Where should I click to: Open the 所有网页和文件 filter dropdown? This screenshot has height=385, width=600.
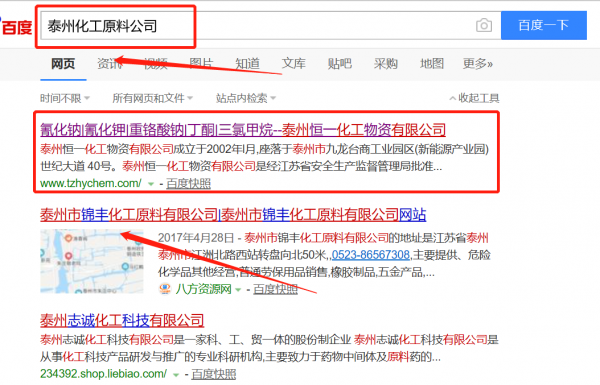(152, 98)
